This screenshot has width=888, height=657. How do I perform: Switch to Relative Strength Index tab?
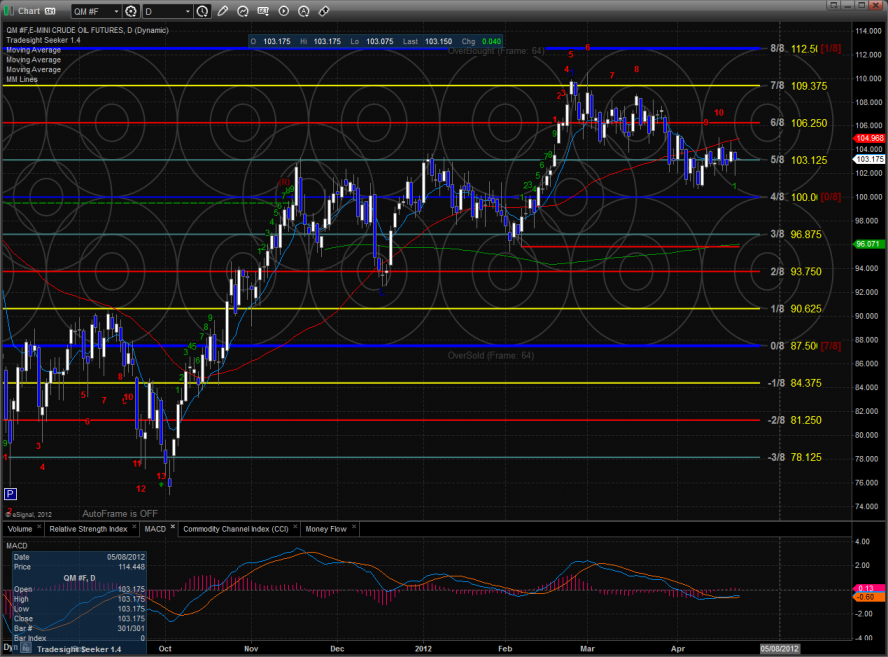[89, 527]
